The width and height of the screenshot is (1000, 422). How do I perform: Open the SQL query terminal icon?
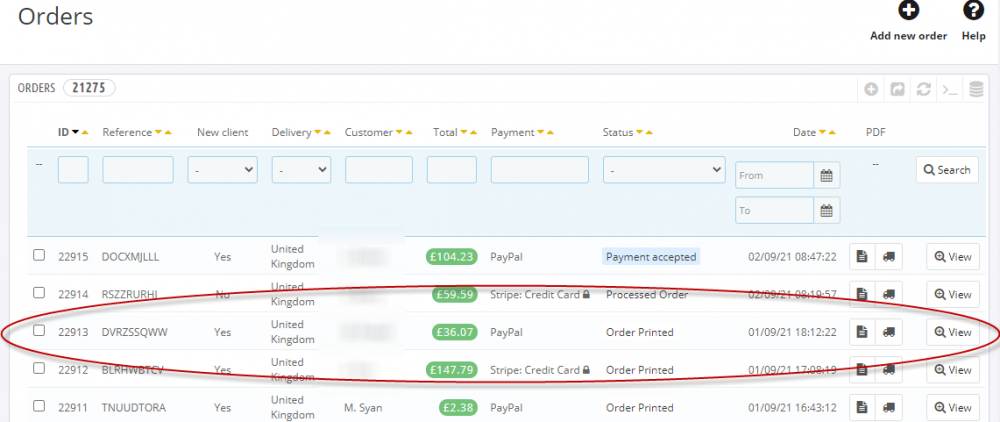pos(949,89)
